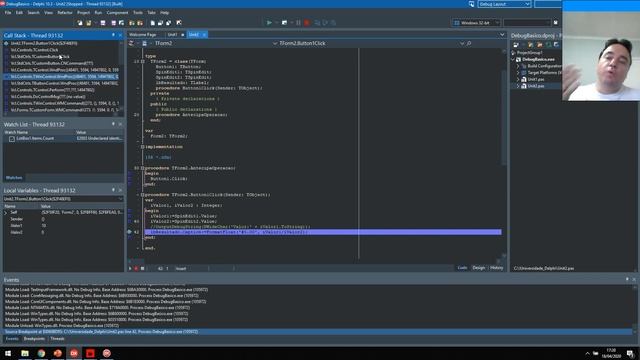Viewport: 640px width, 360px height.
Task: Click the highlighted line 42 in editor
Action: (323, 232)
